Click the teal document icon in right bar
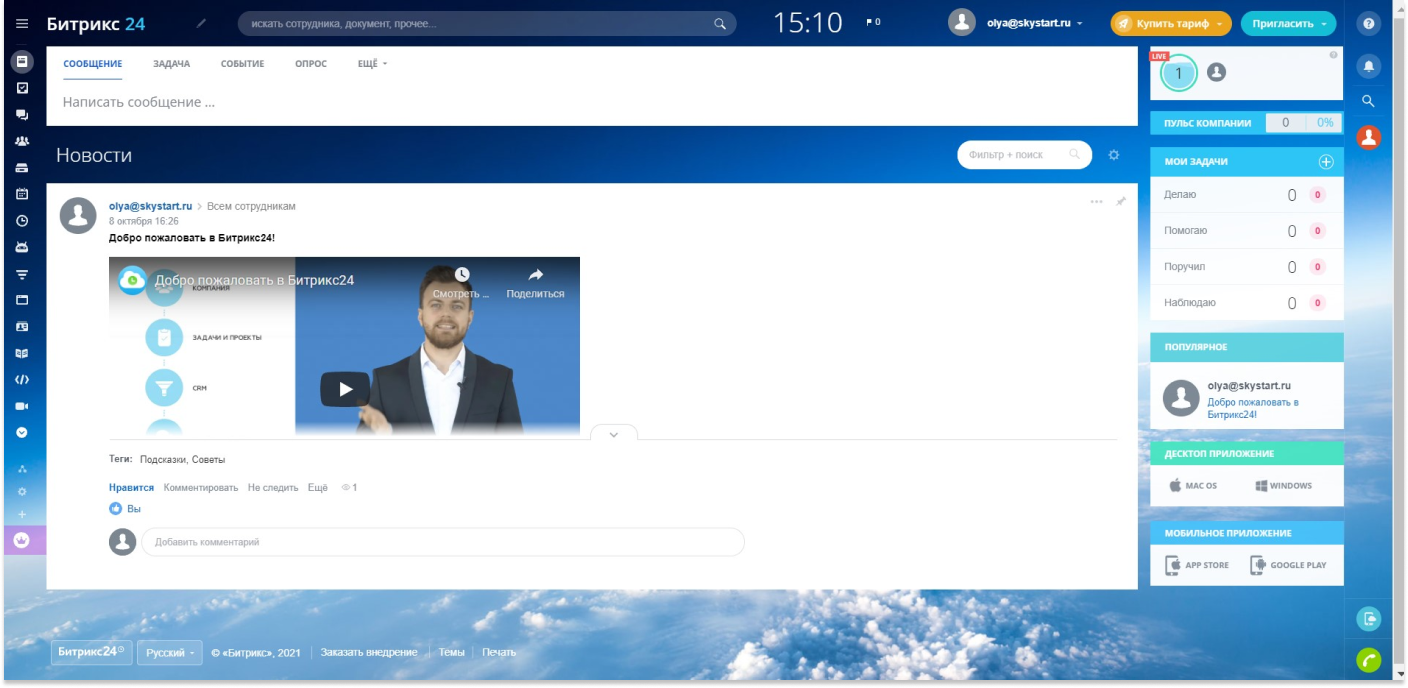The image size is (1408, 688). point(1369,619)
